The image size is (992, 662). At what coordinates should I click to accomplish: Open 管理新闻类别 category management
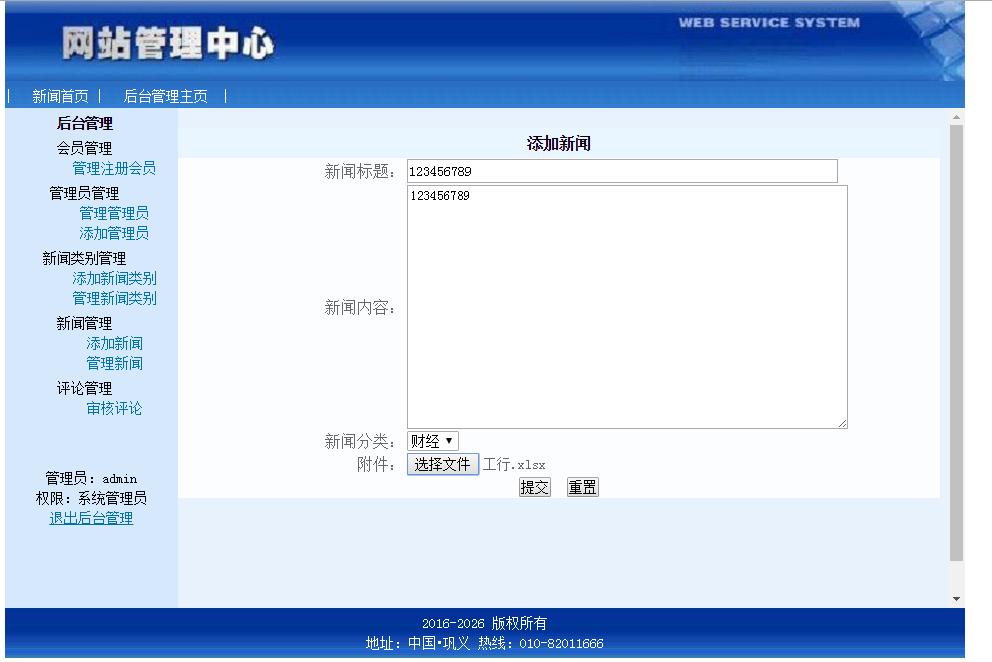(x=114, y=298)
